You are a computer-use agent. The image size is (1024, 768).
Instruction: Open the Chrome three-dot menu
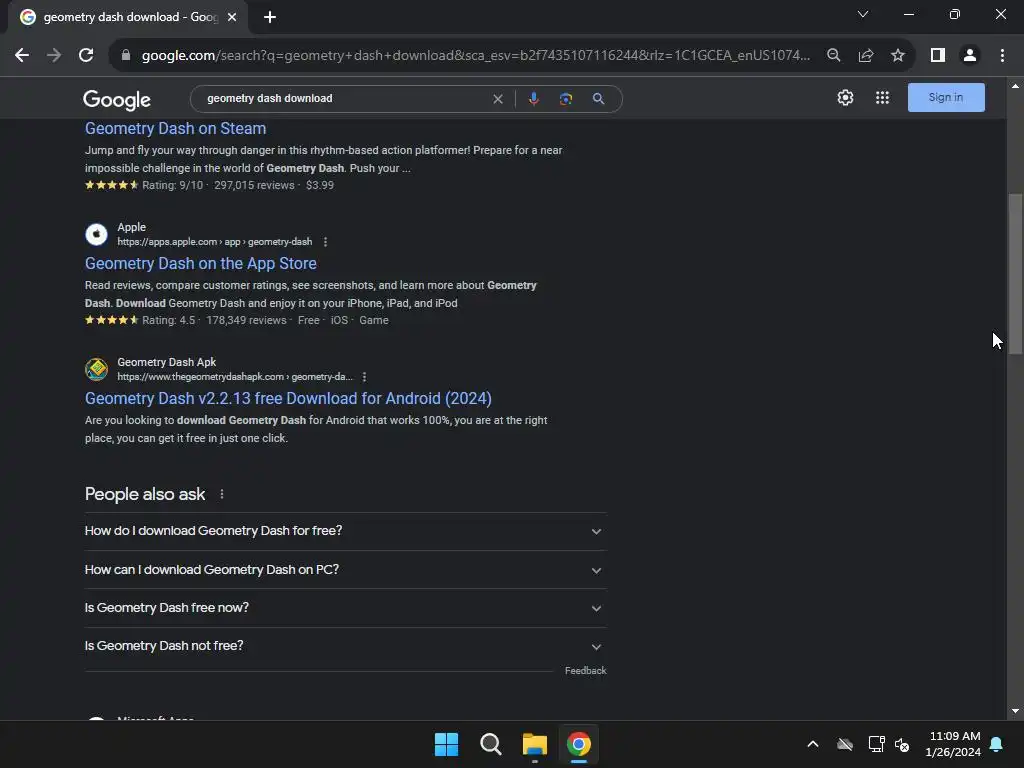(x=1002, y=56)
